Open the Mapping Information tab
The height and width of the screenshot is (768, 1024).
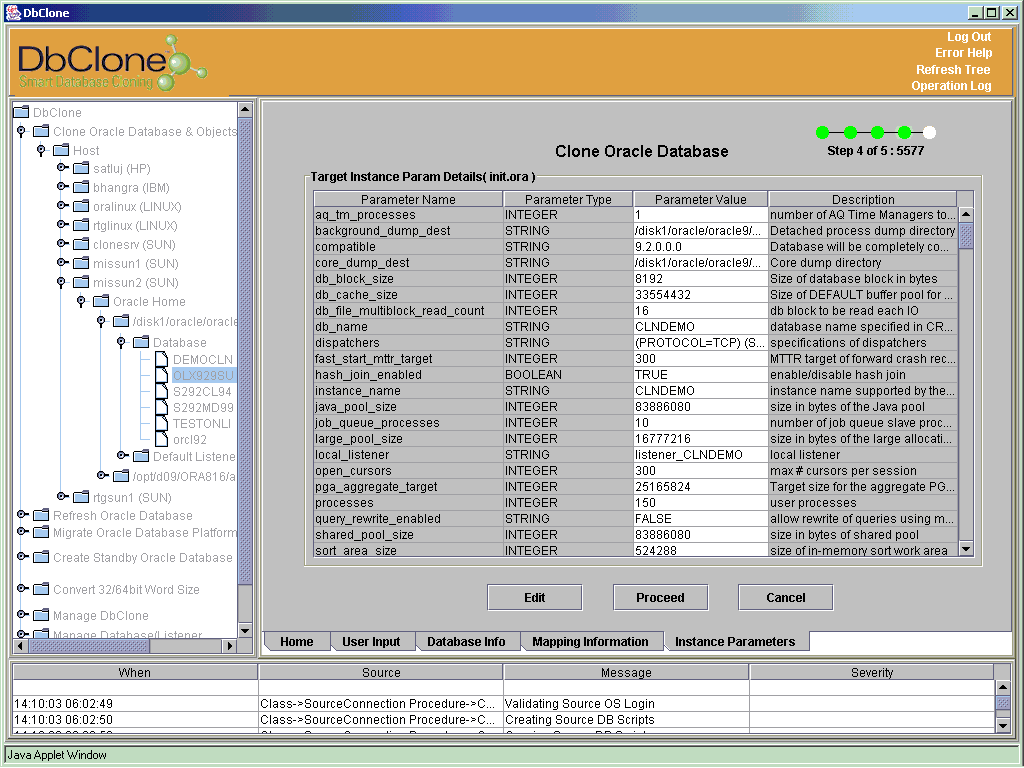590,642
